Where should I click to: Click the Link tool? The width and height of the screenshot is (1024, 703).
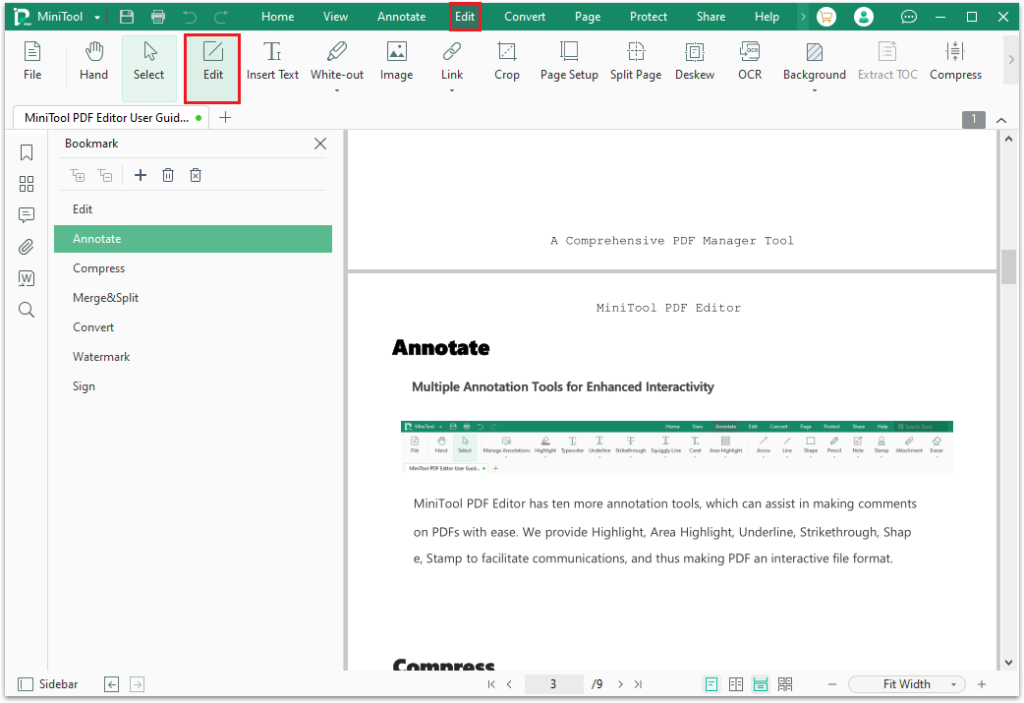coord(452,61)
